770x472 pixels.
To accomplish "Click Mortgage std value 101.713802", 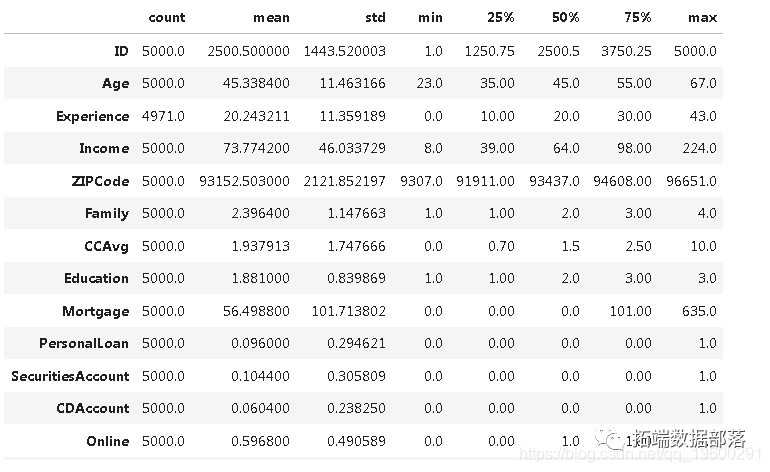I will click(349, 311).
